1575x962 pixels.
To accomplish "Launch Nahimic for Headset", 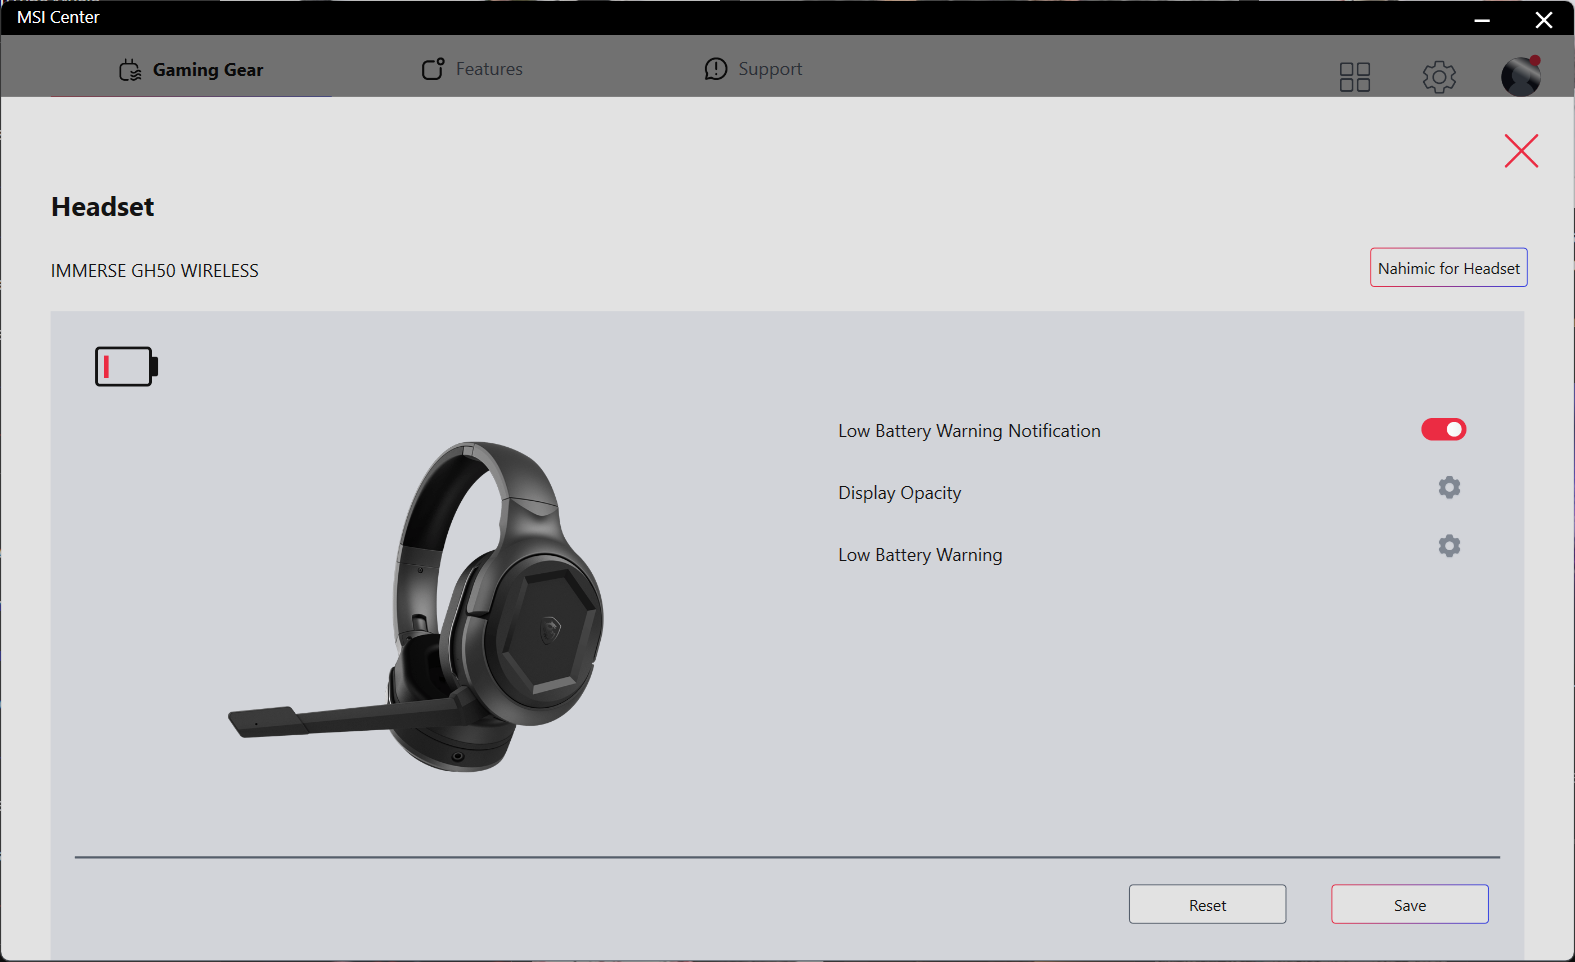I will [1448, 268].
